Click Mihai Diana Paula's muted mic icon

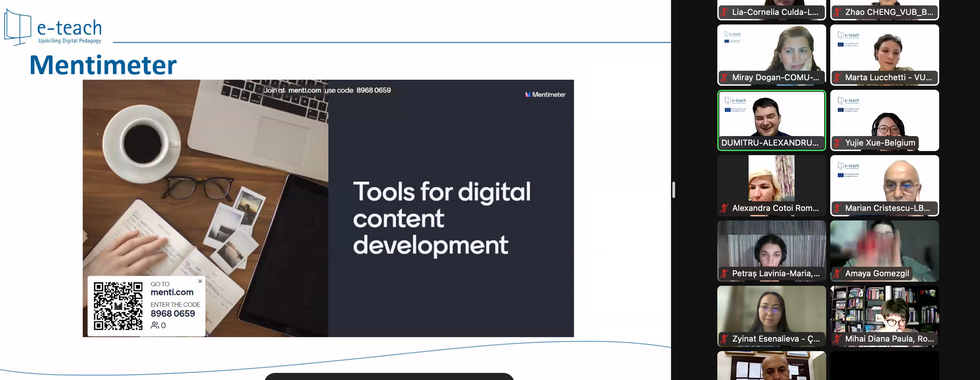pos(838,339)
